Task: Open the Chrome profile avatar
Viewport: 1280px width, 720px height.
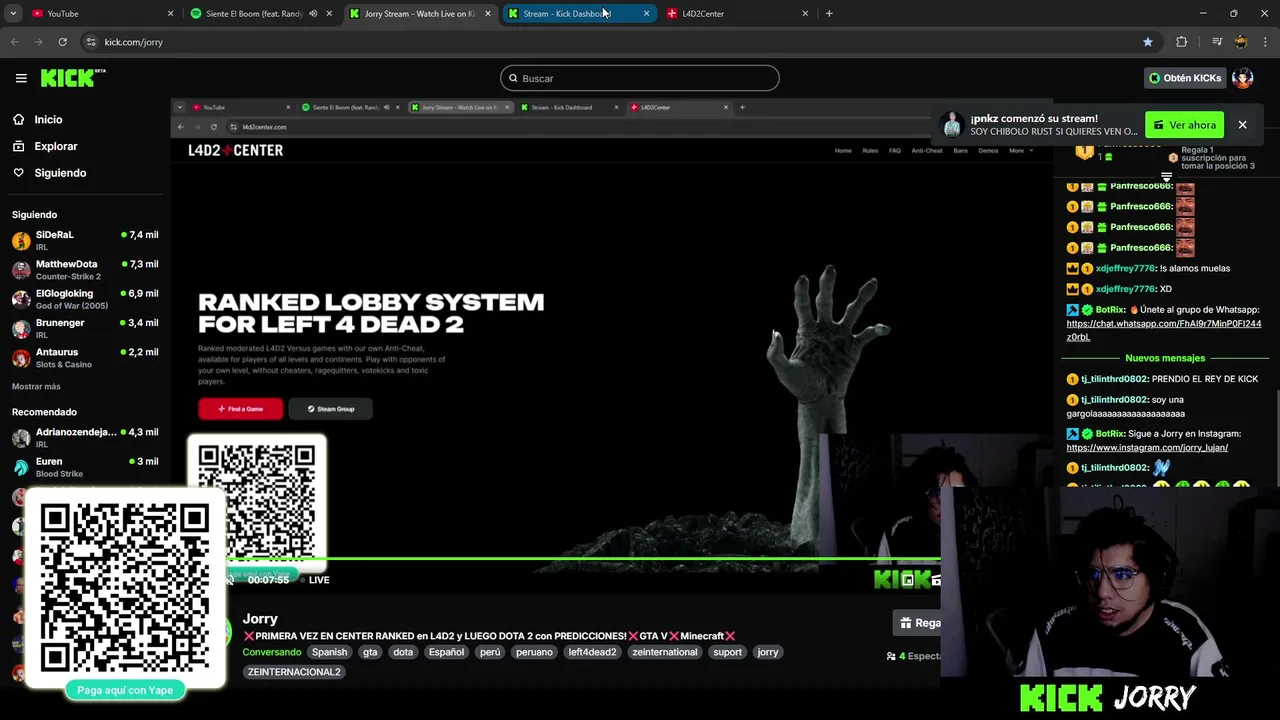Action: pyautogui.click(x=1241, y=42)
